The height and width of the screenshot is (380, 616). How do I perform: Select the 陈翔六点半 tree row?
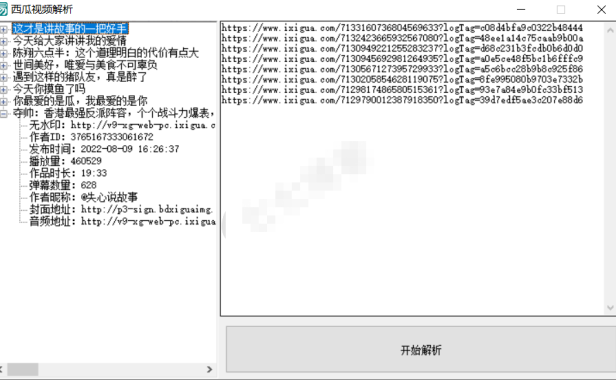106,53
